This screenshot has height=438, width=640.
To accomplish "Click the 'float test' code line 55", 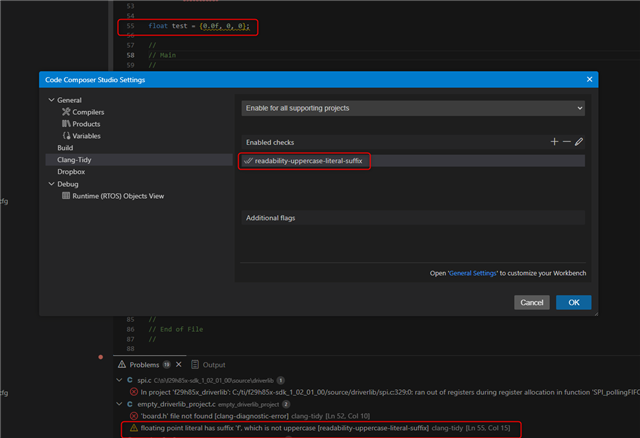I will (198, 26).
